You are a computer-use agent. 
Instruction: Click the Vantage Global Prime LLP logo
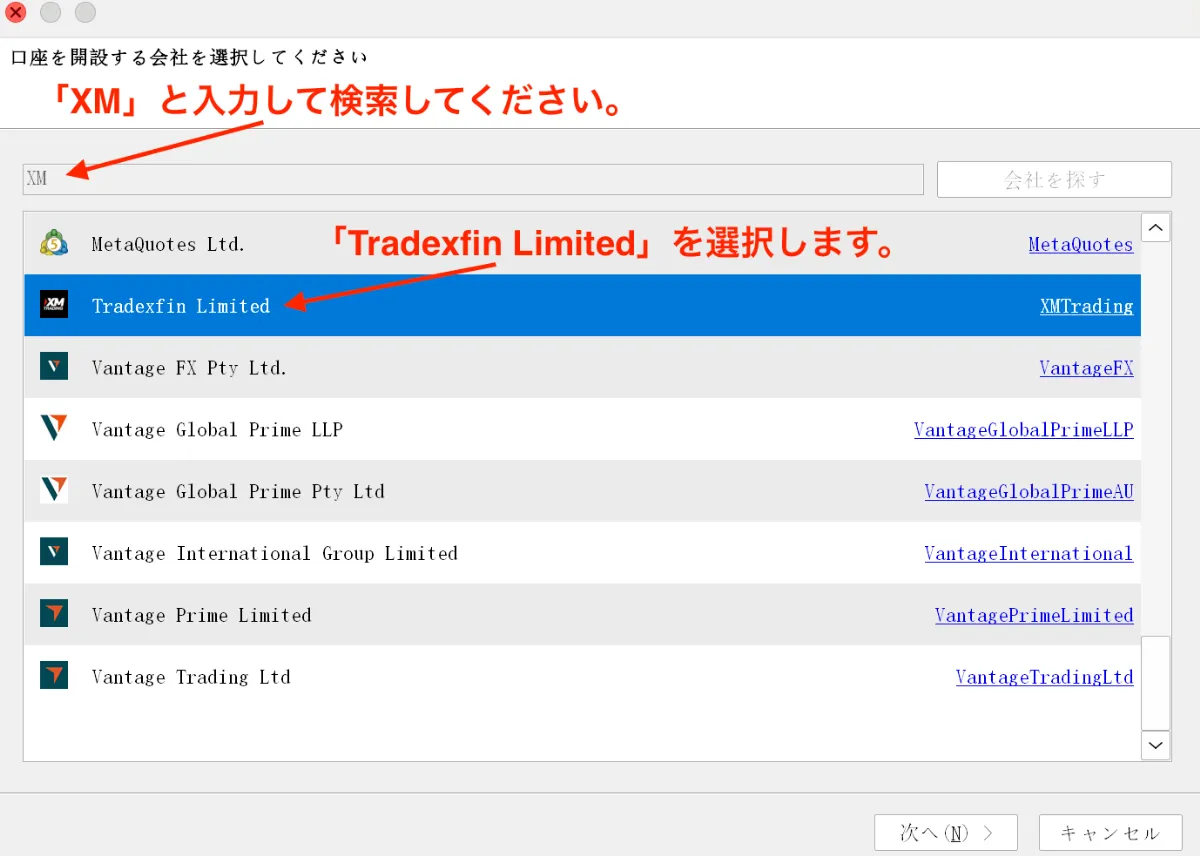click(54, 428)
